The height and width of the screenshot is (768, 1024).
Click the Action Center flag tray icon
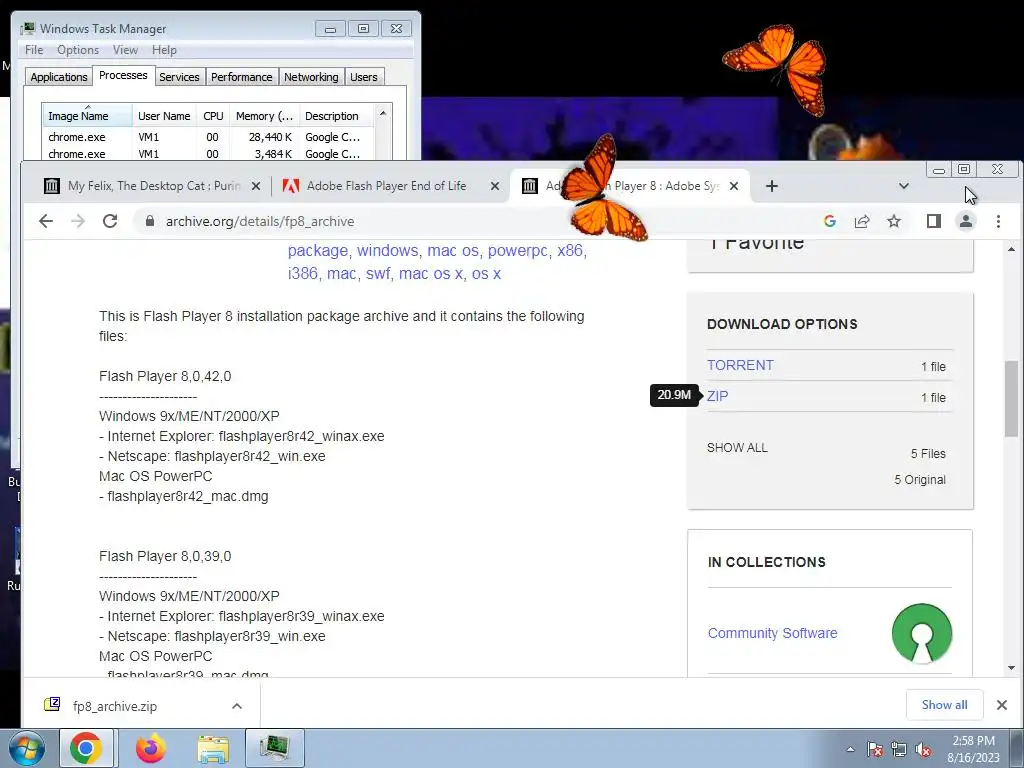pos(875,749)
